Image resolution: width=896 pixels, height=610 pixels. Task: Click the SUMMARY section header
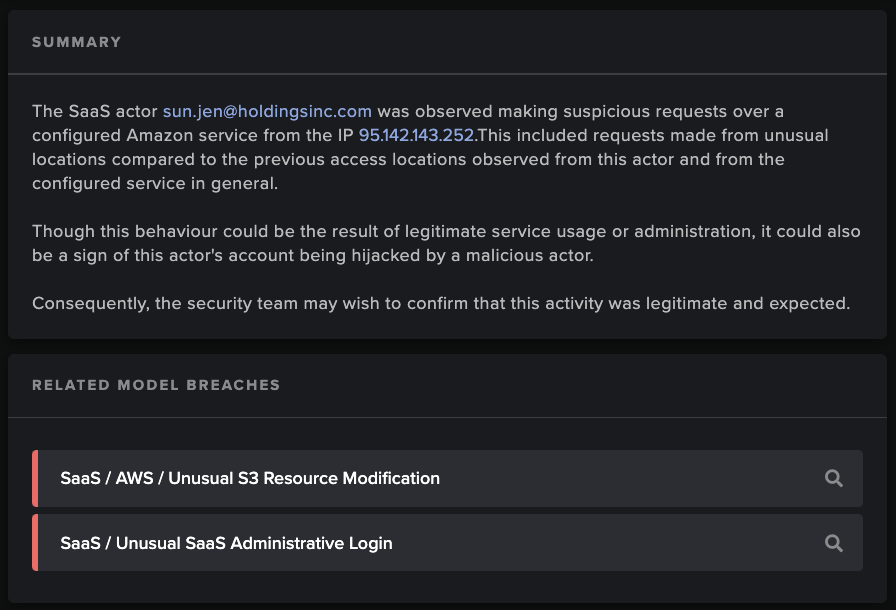click(x=77, y=42)
